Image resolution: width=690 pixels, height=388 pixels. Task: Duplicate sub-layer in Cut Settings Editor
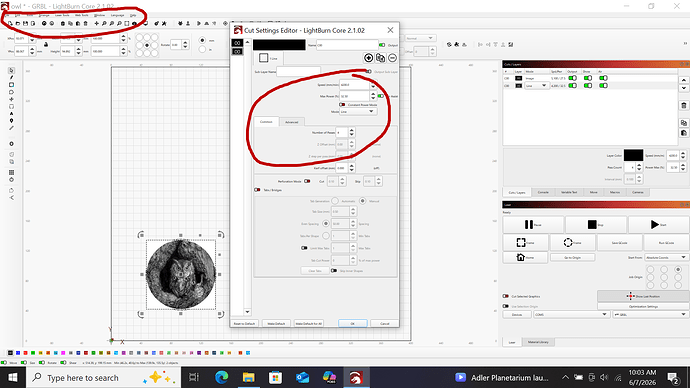click(381, 58)
